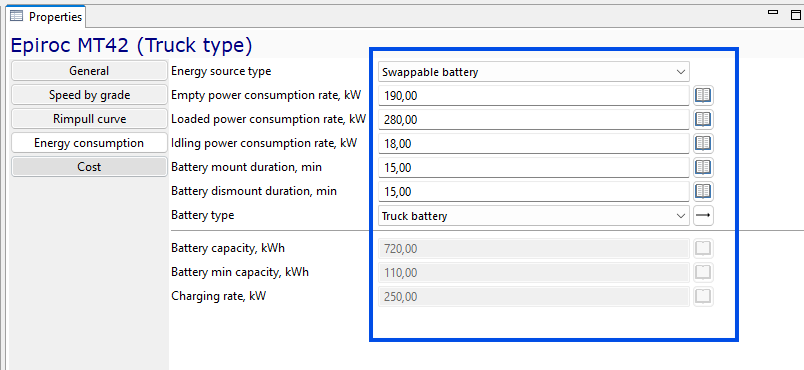
Task: Maximize the Properties panel
Action: (x=796, y=15)
